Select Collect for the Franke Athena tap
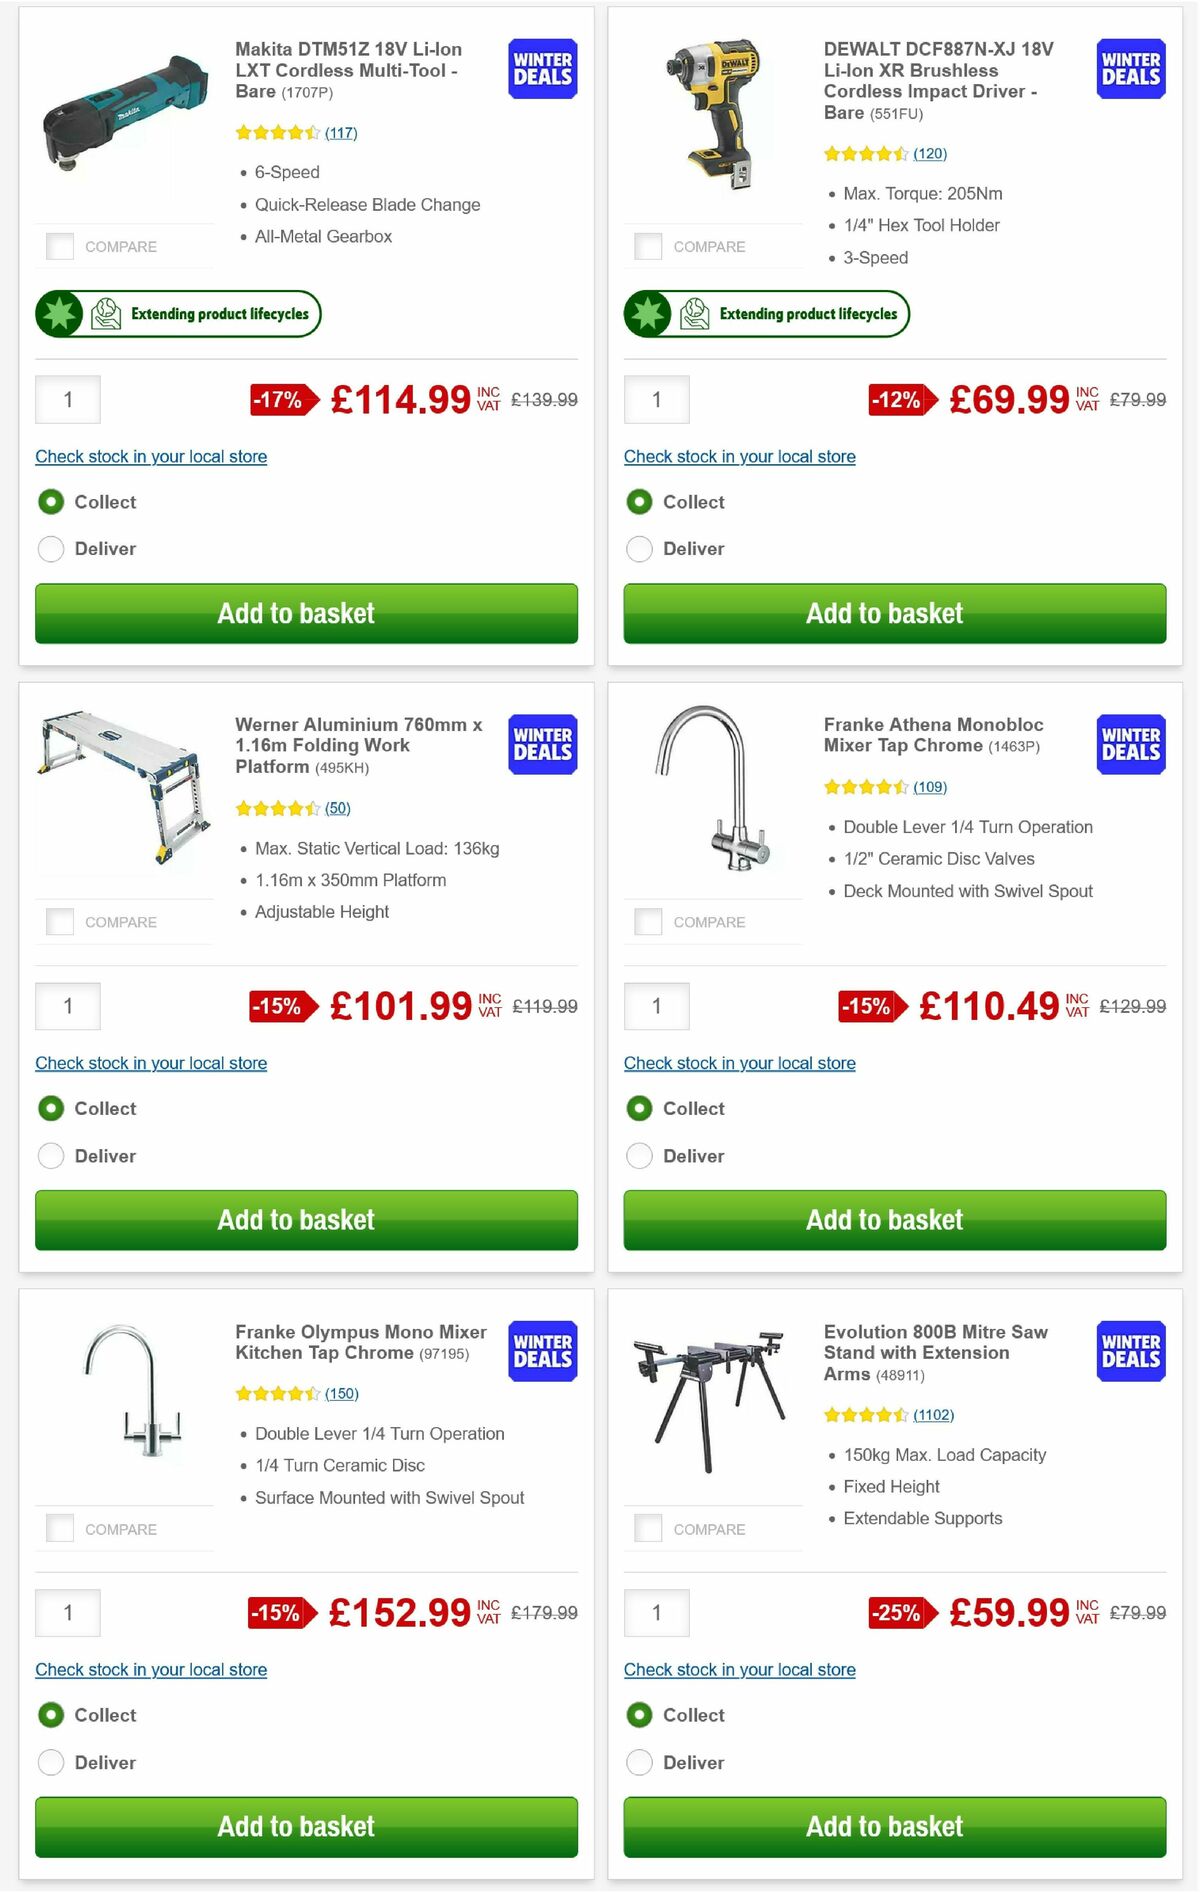This screenshot has height=1892, width=1200. point(639,1108)
